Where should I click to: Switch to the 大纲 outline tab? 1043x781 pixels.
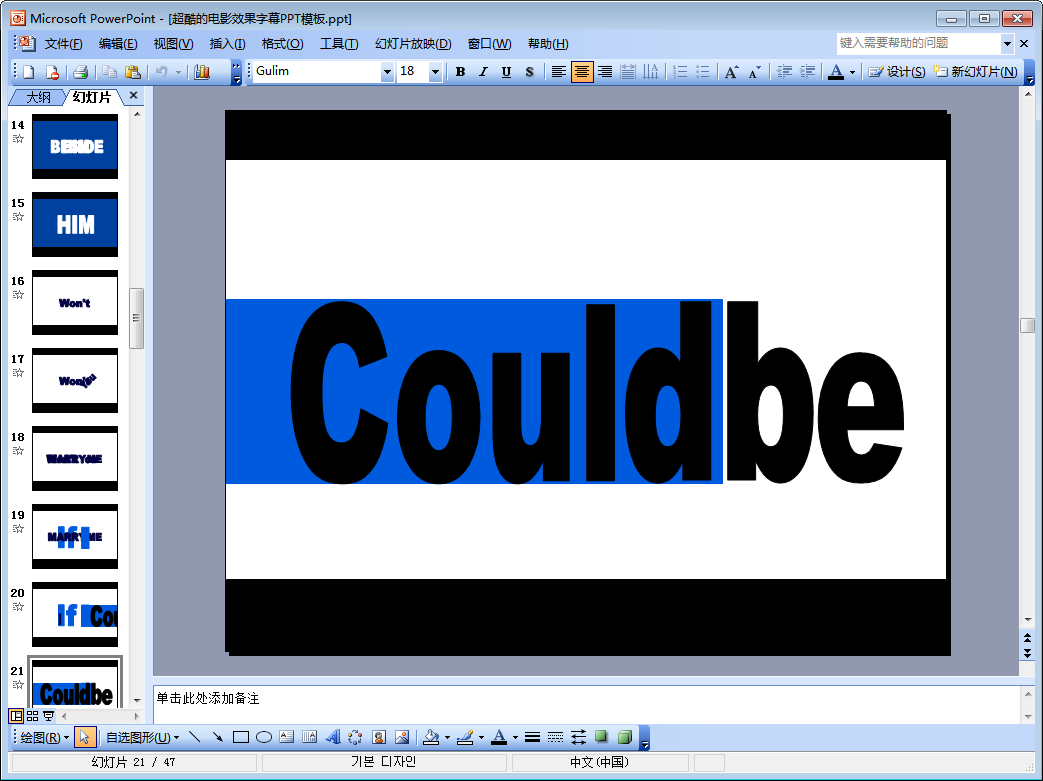[x=38, y=97]
